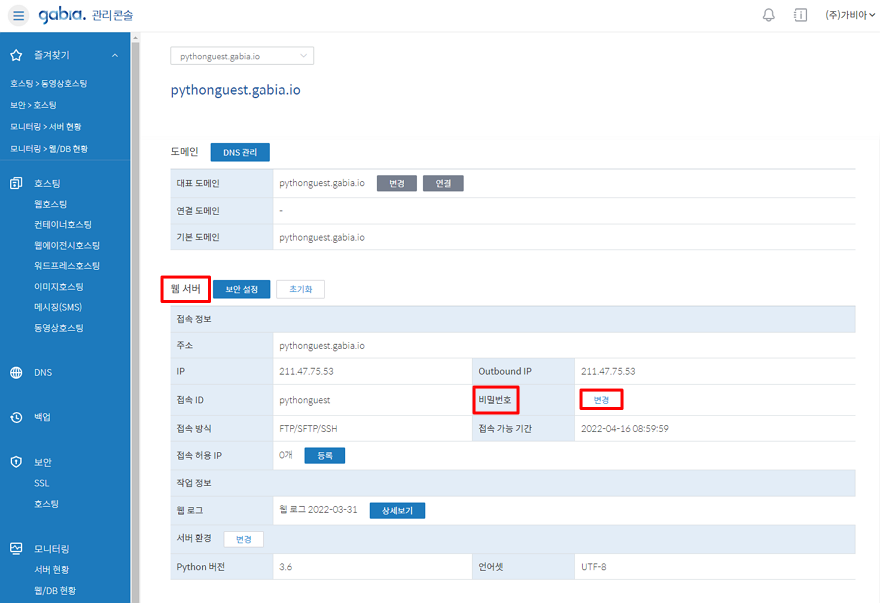Click the IP value 211.47.75.53
880x603 pixels.
point(306,371)
